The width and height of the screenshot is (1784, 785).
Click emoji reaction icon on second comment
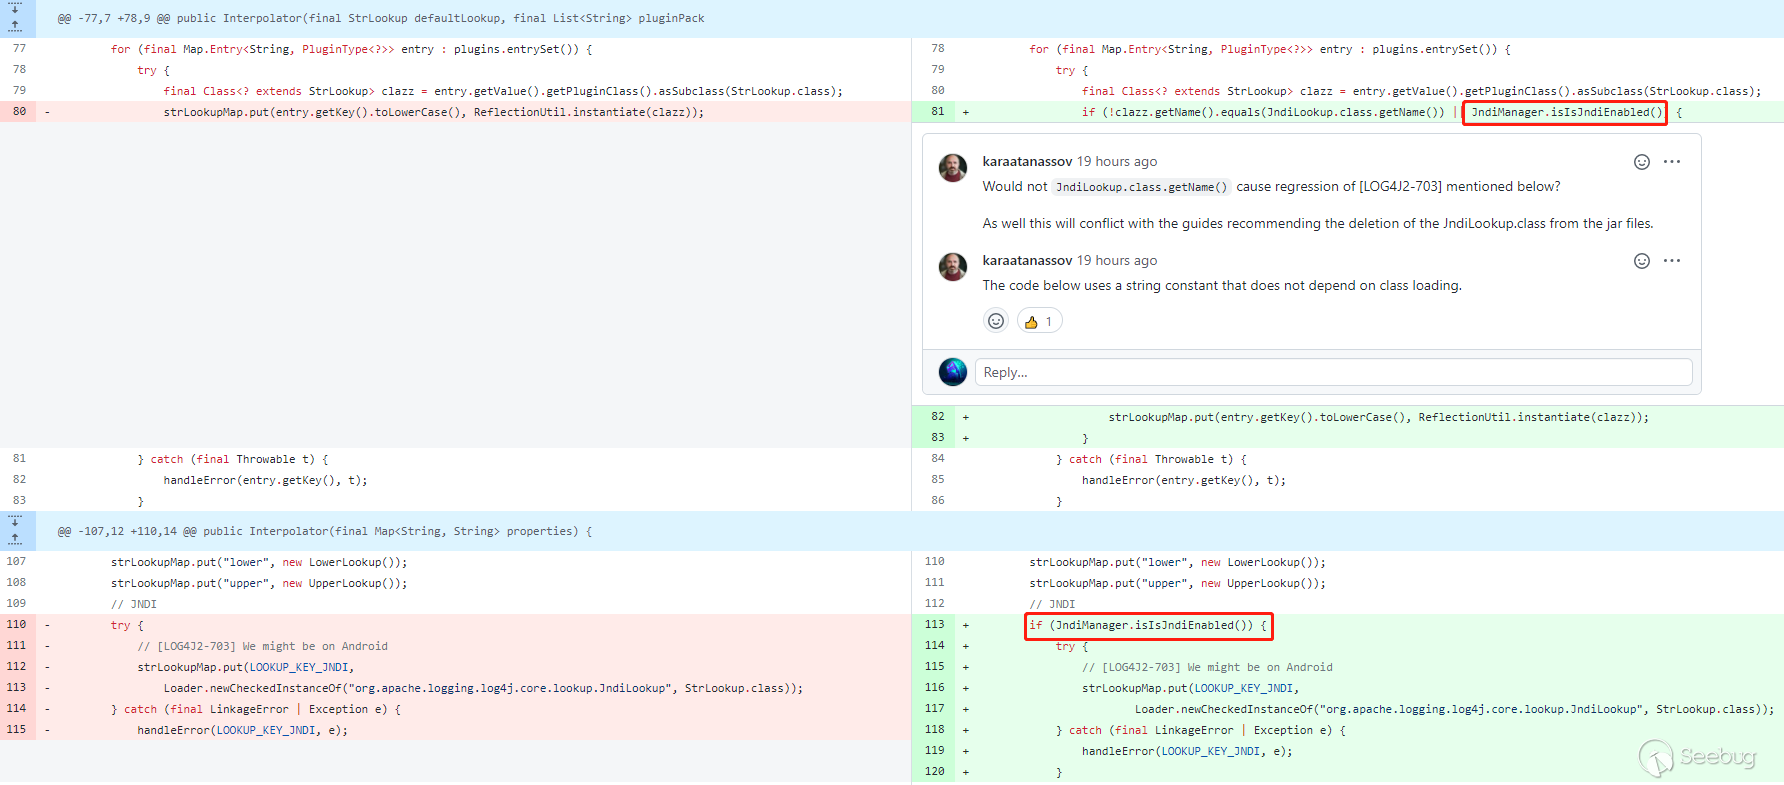point(1641,261)
